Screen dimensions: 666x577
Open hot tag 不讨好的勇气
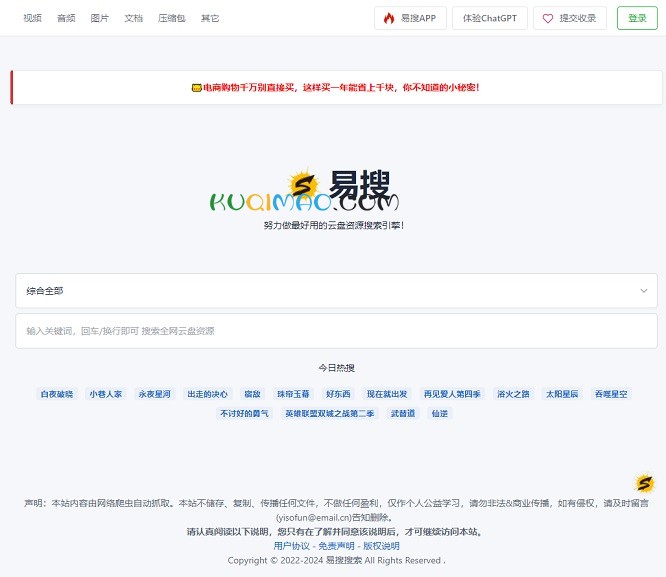244,413
